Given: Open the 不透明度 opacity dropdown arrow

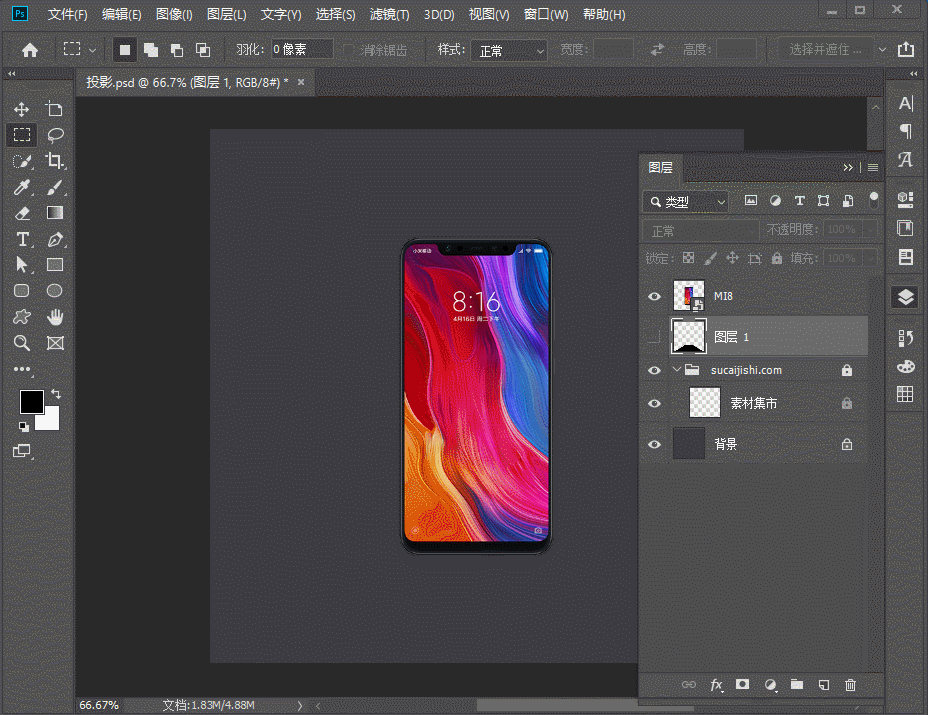Looking at the screenshot, I should click(x=870, y=230).
